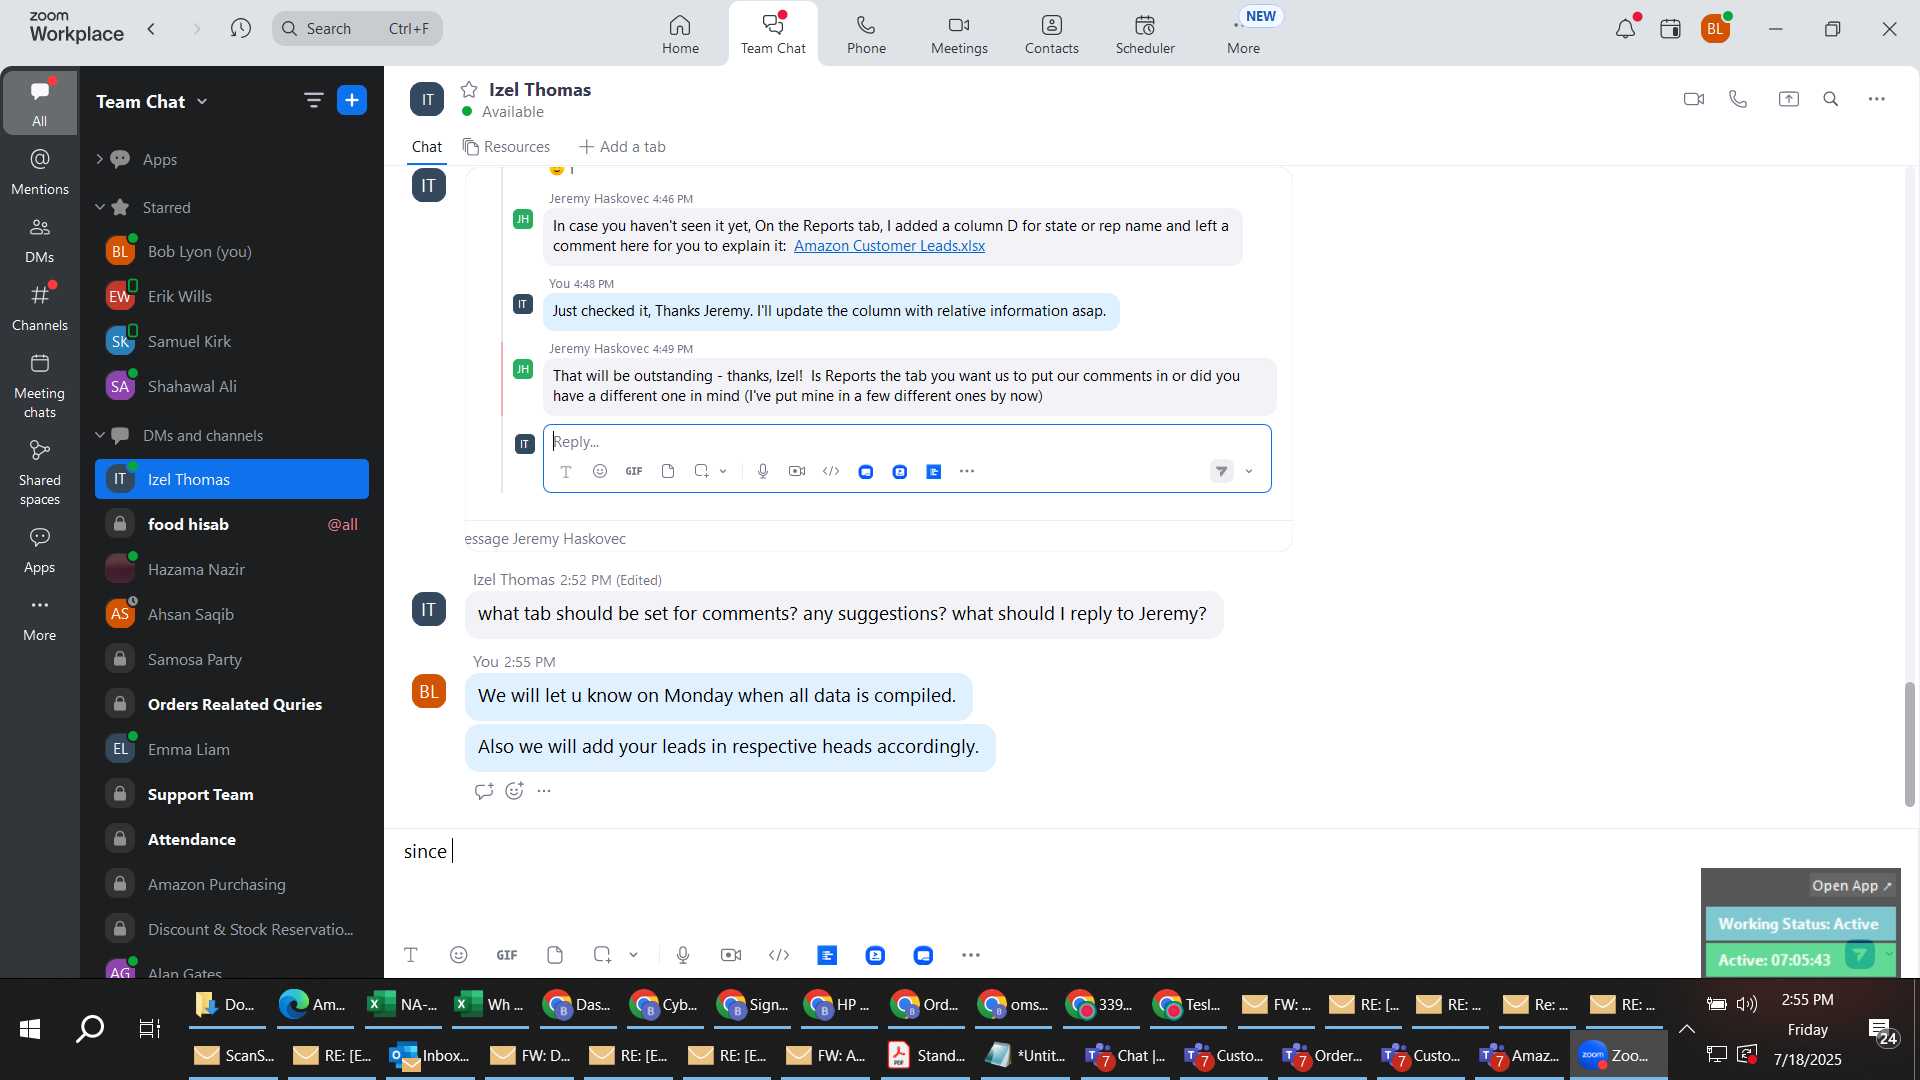Viewport: 1920px width, 1080px height.
Task: Open Amazon Customer Leads.xlsx link
Action: pos(889,246)
